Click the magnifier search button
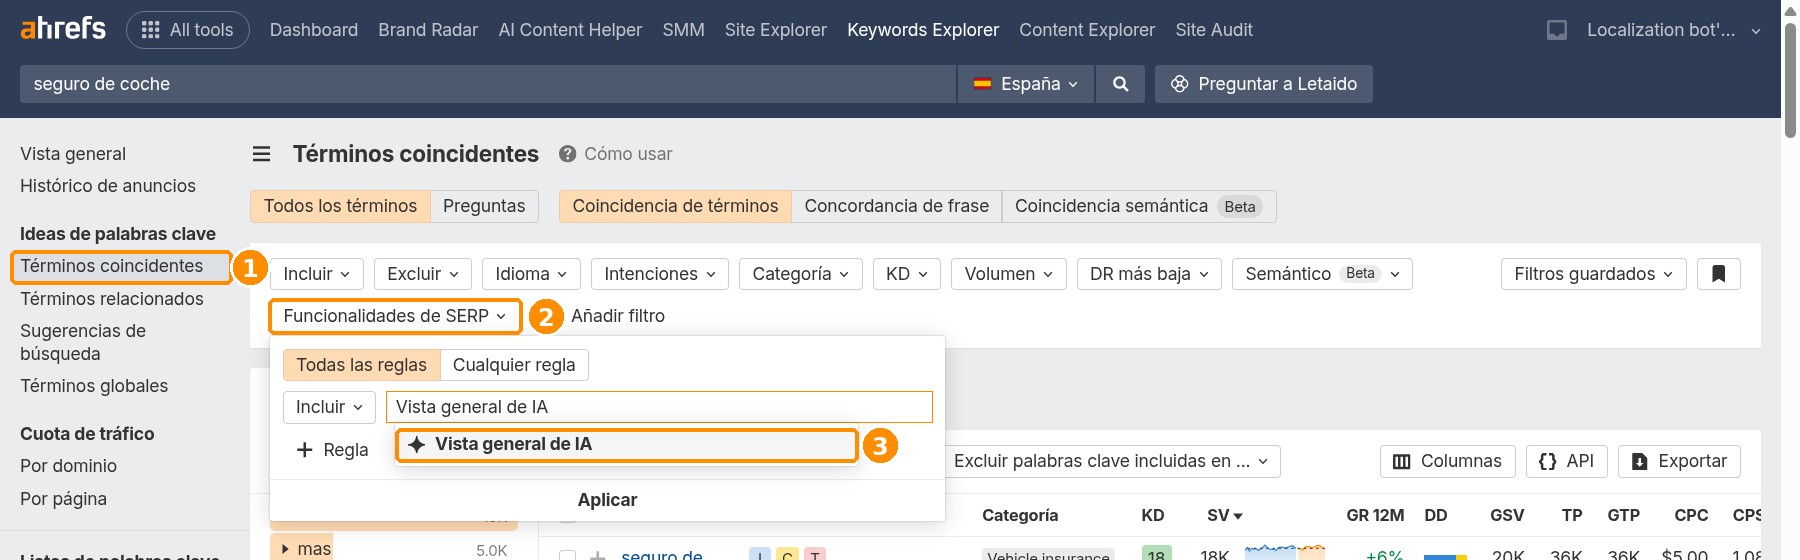Viewport: 1800px width, 560px height. coord(1121,84)
